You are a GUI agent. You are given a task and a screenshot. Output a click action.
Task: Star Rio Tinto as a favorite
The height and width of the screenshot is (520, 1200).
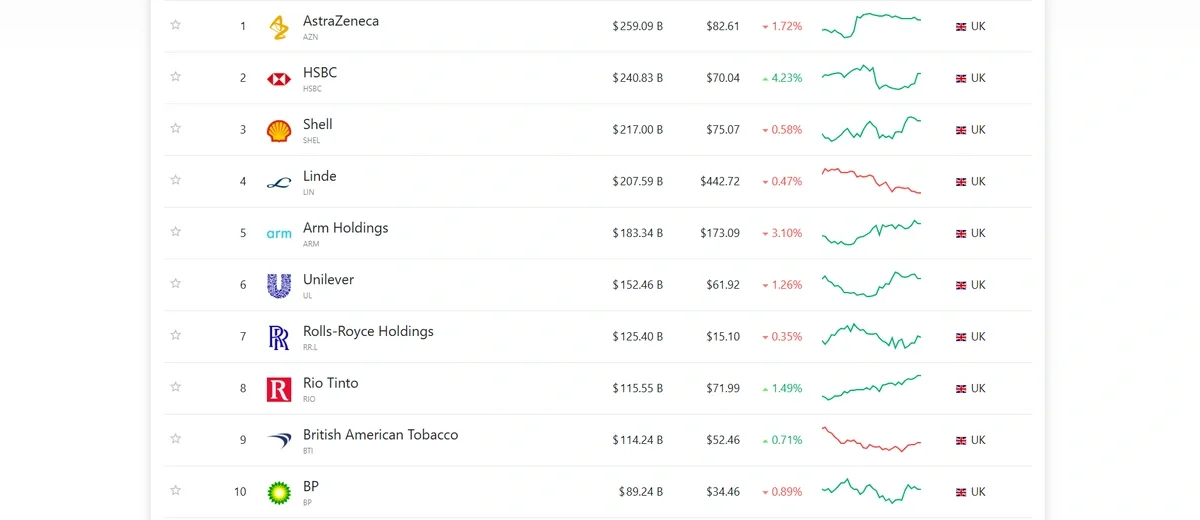click(176, 387)
